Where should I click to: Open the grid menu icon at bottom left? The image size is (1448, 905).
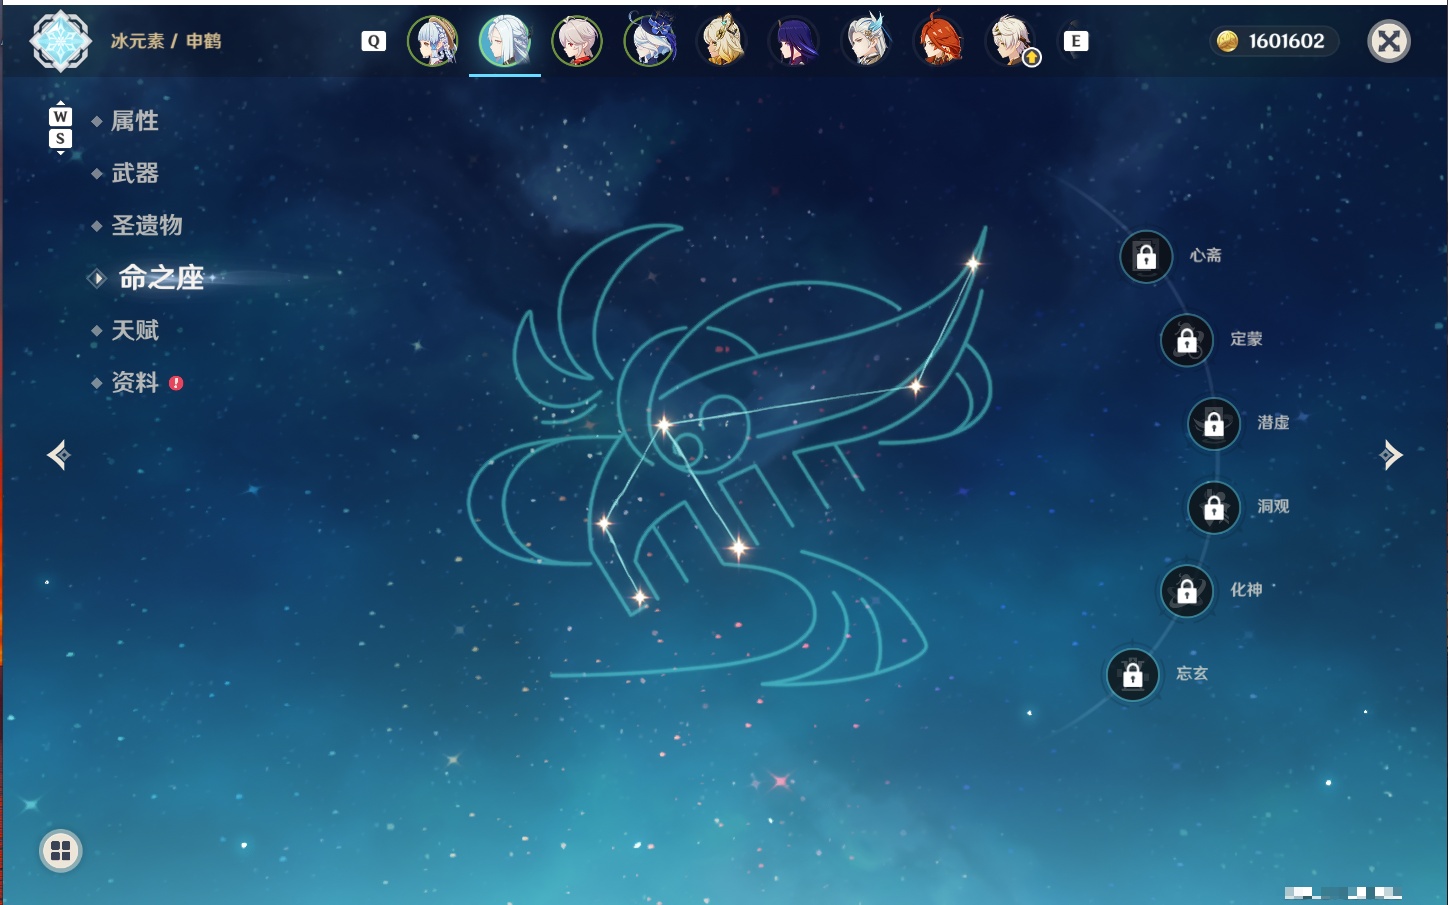click(x=61, y=851)
